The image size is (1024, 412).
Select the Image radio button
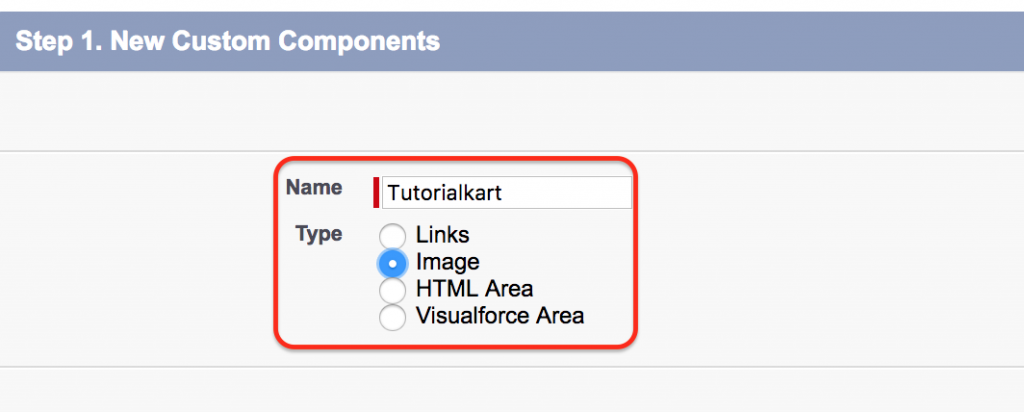[392, 264]
